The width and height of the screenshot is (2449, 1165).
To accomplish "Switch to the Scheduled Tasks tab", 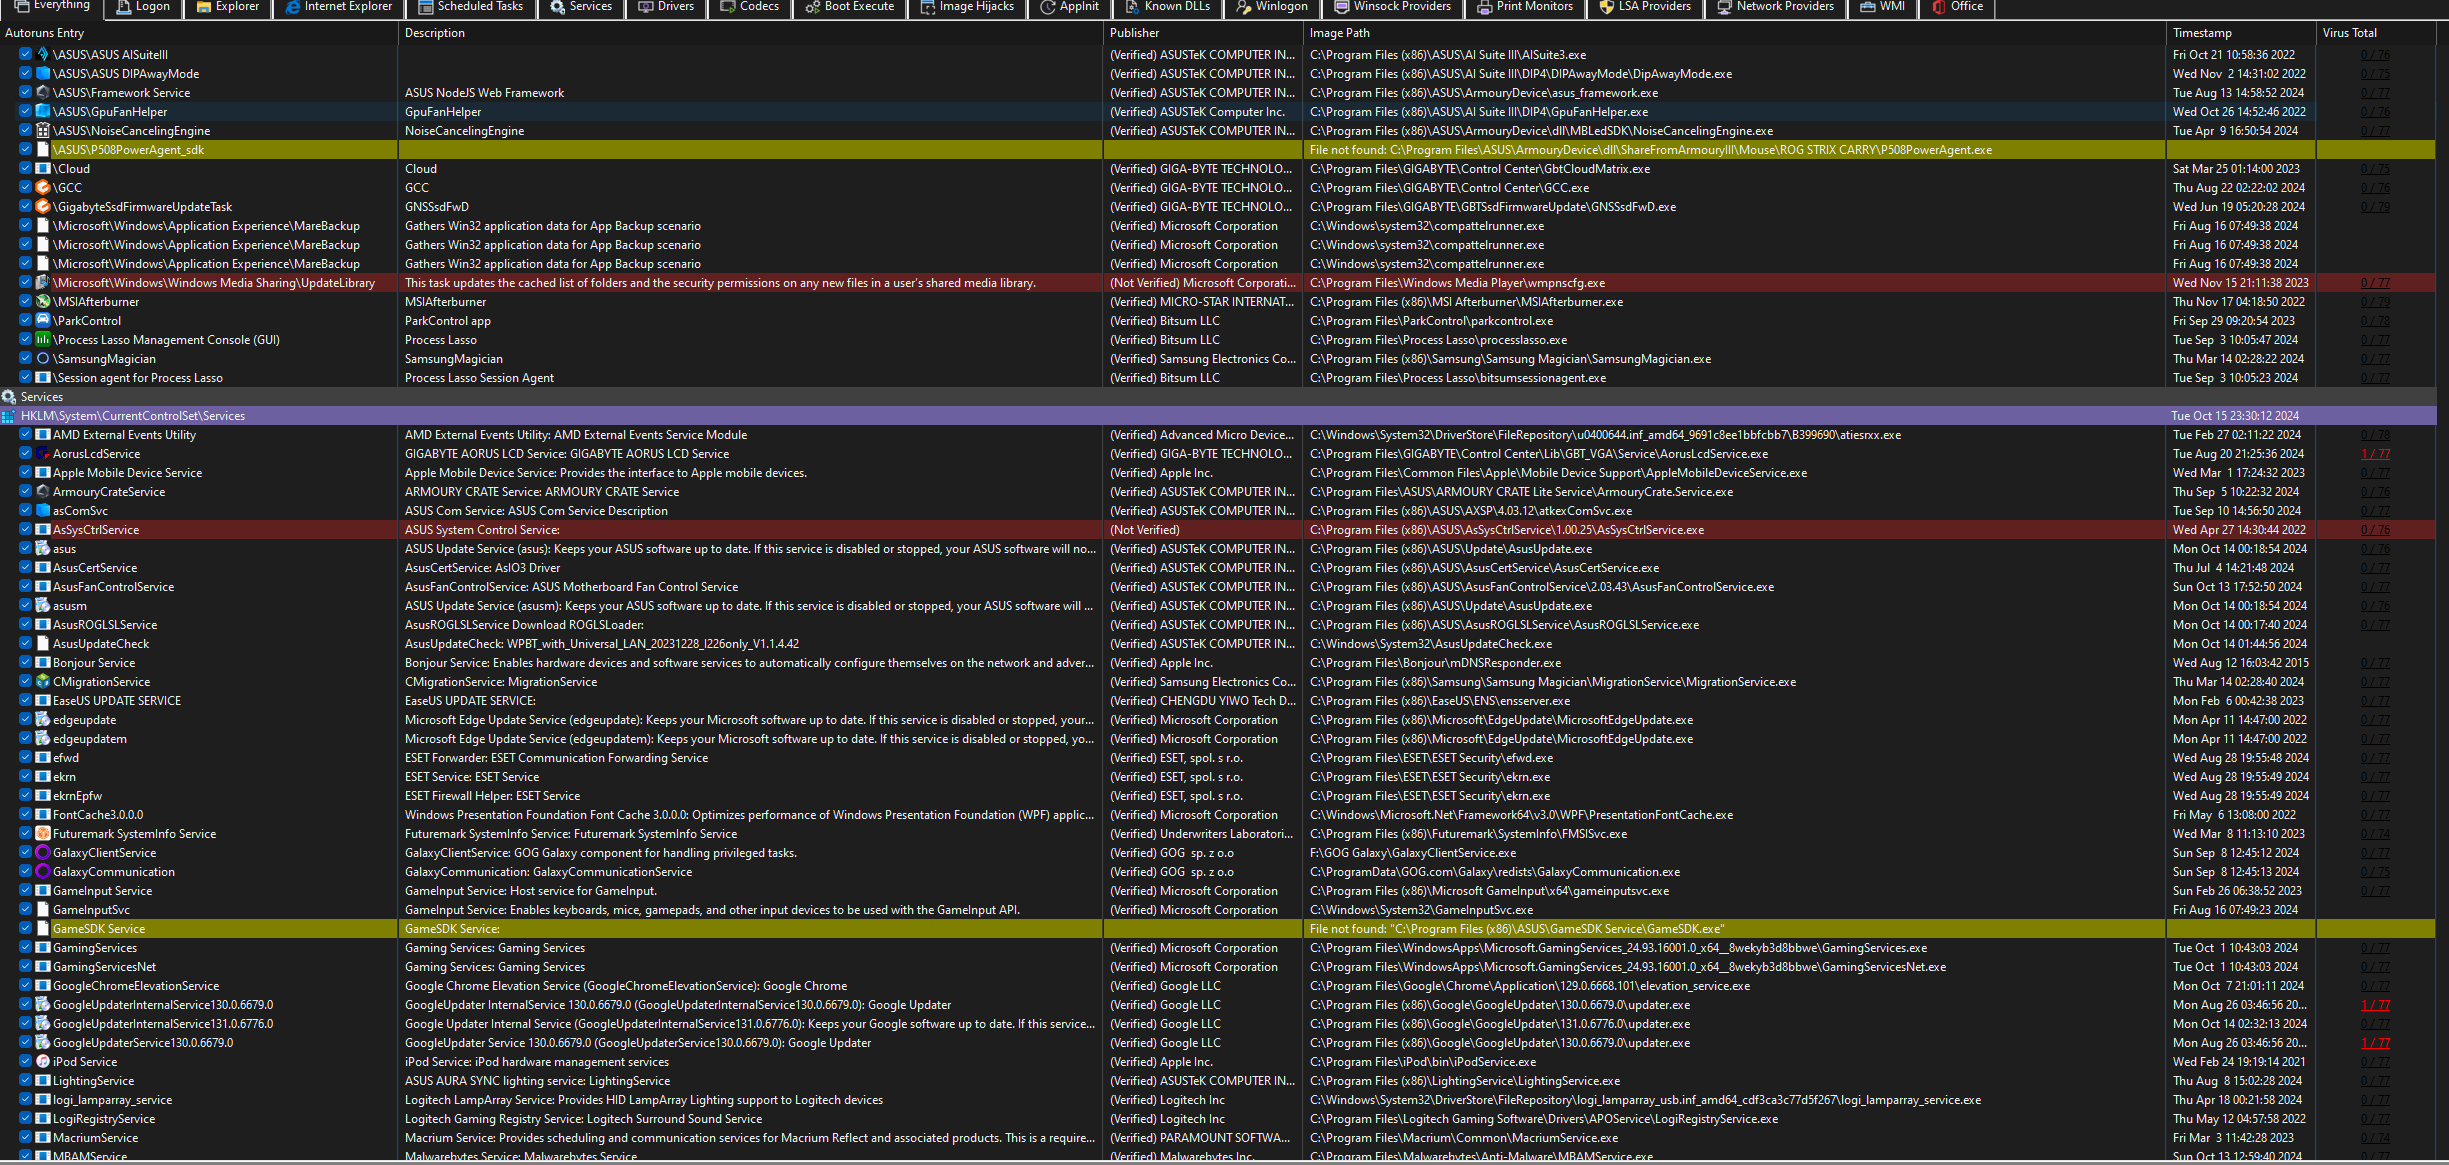I will 470,7.
